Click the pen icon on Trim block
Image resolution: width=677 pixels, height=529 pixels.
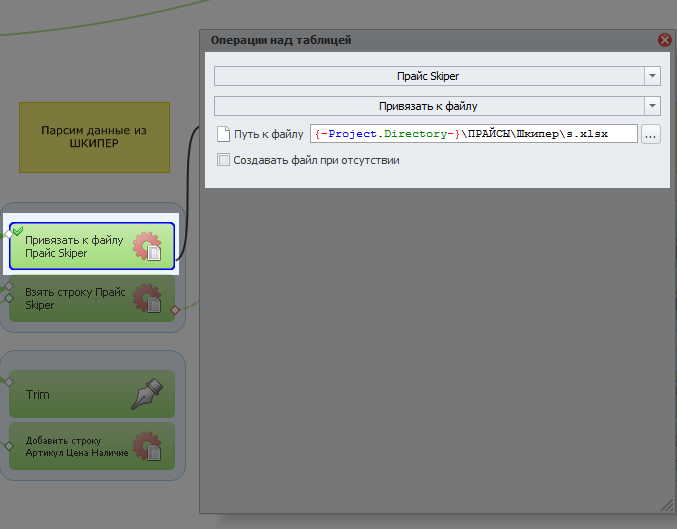click(x=147, y=394)
